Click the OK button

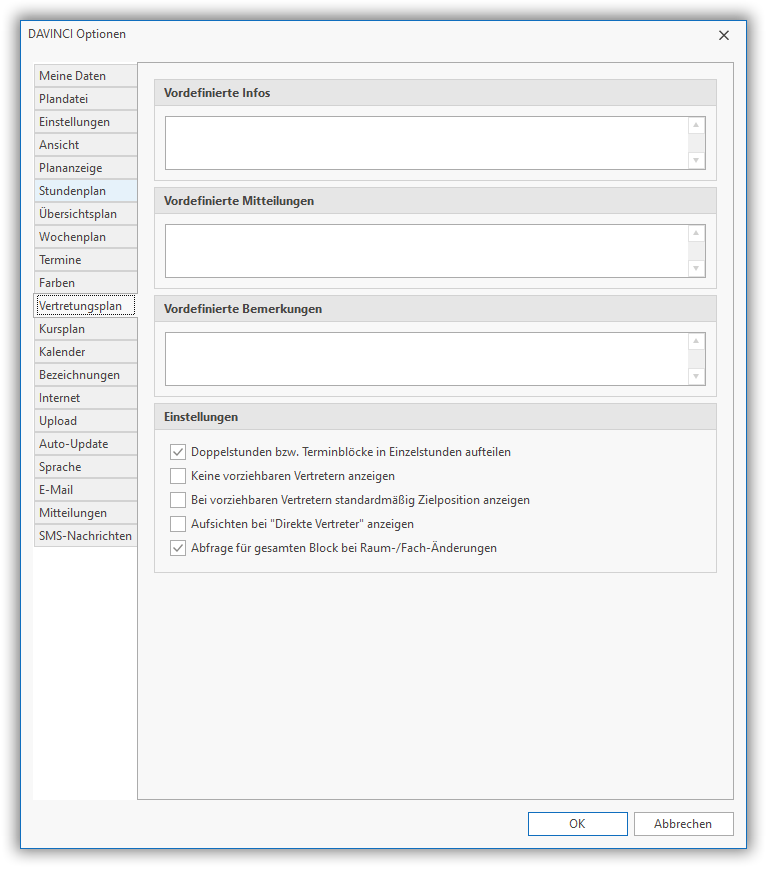(x=577, y=824)
